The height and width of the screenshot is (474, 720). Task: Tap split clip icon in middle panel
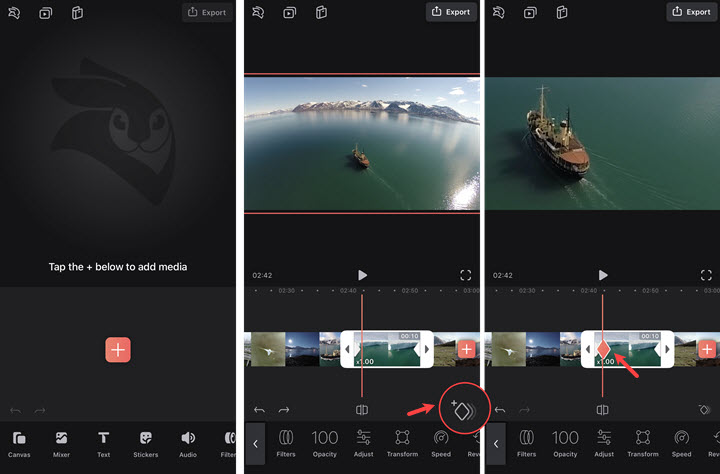(x=362, y=410)
